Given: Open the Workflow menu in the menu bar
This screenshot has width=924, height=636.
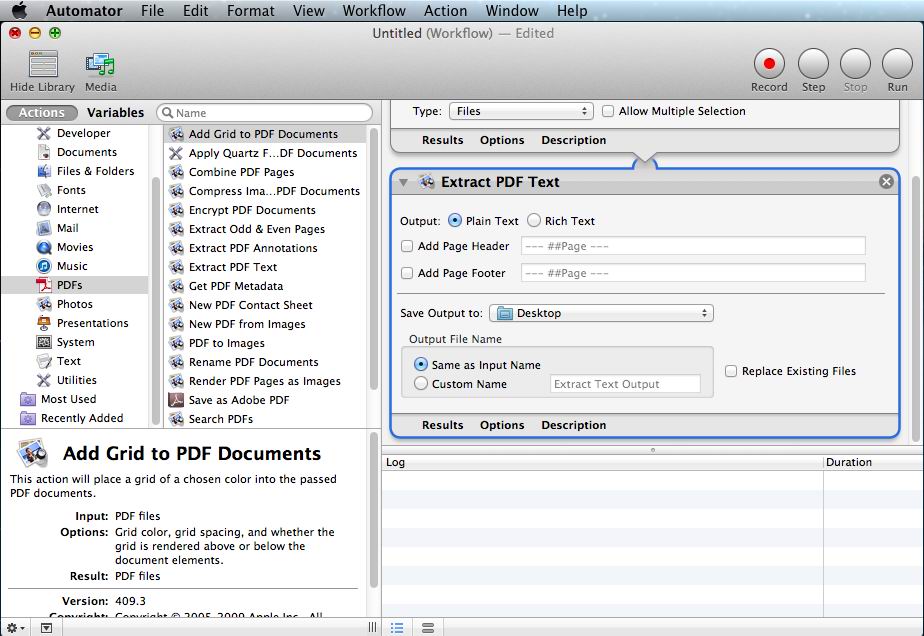Looking at the screenshot, I should (374, 11).
